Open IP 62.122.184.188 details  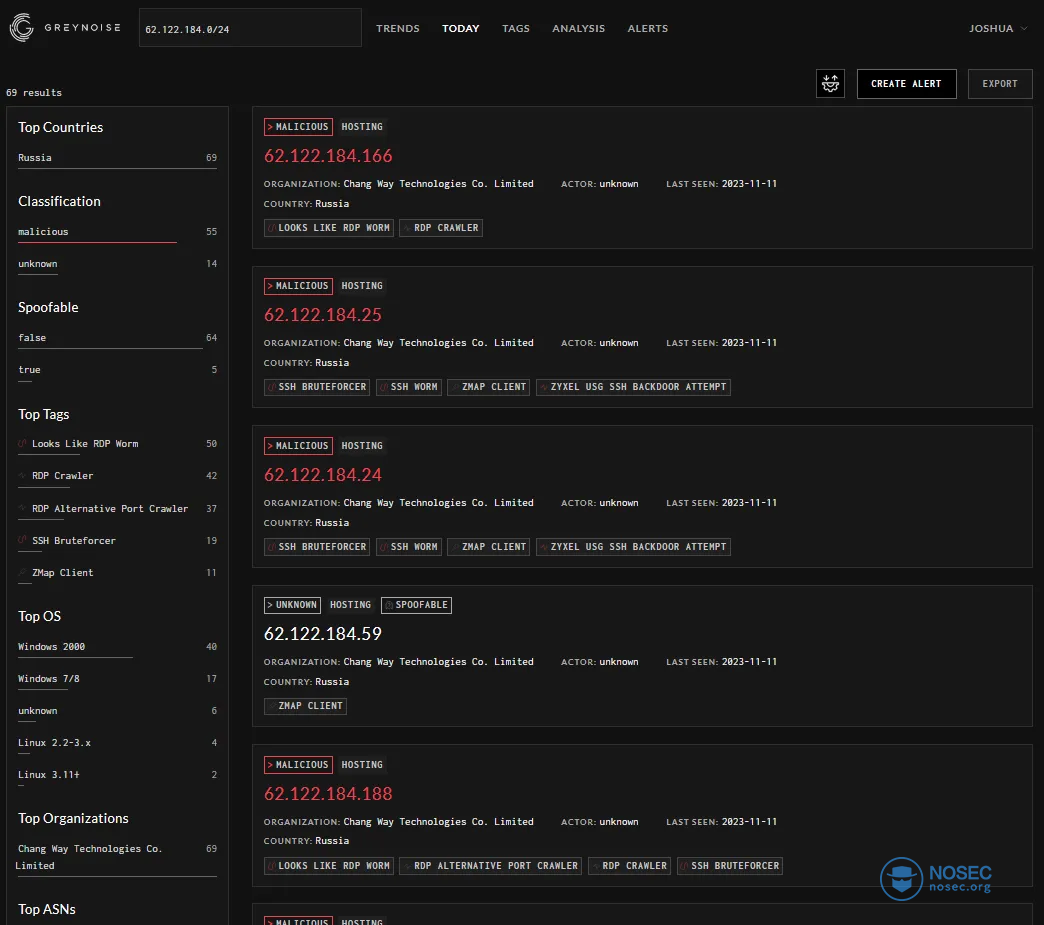[x=328, y=794]
